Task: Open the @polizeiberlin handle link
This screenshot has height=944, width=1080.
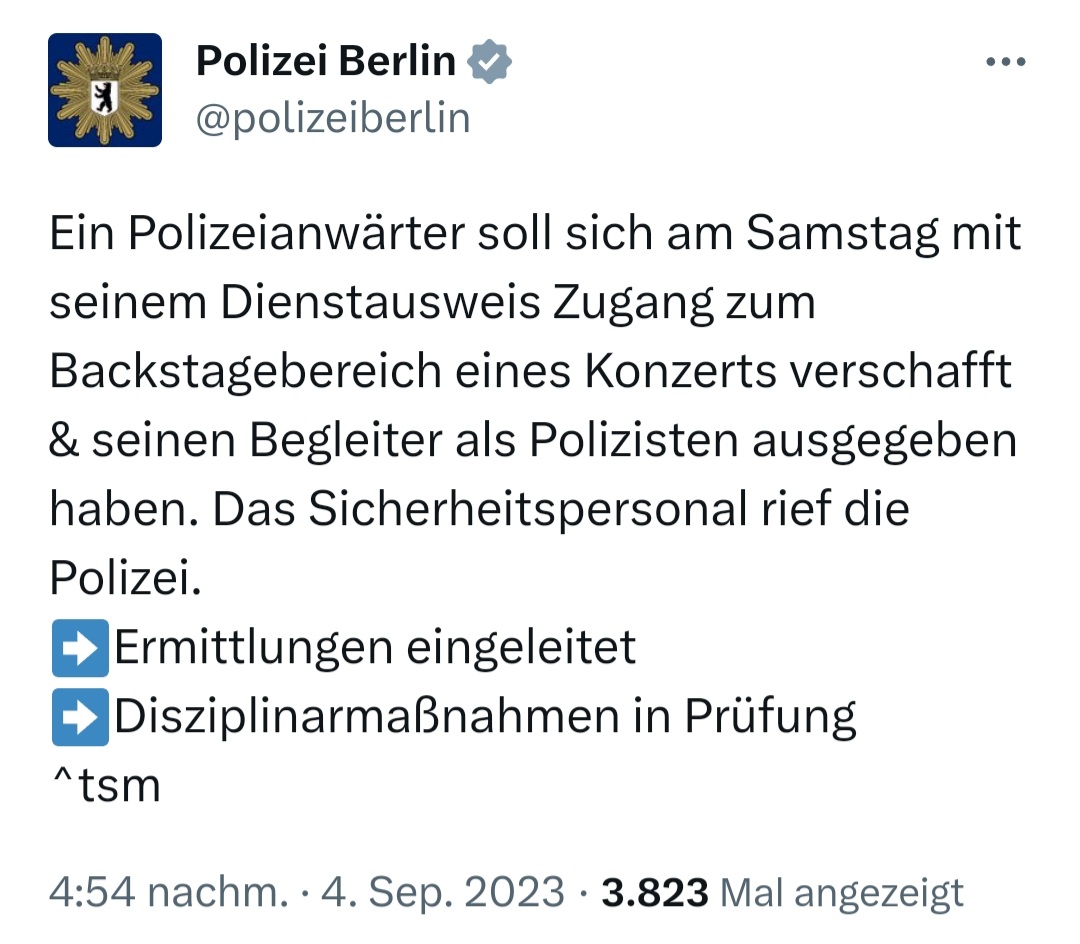Action: [333, 118]
